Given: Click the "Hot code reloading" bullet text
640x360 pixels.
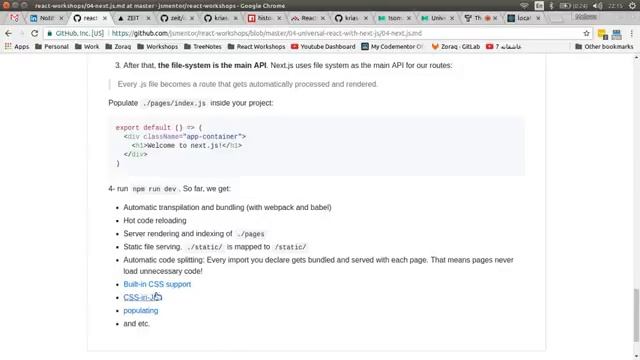Looking at the screenshot, I should 155,220.
